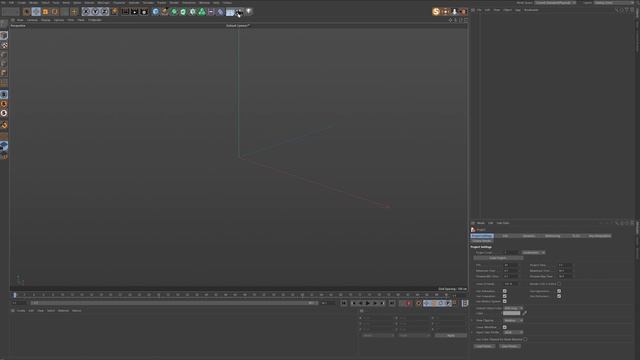Click Apply in Coordinates manager
The height and width of the screenshot is (360, 640).
pos(451,336)
